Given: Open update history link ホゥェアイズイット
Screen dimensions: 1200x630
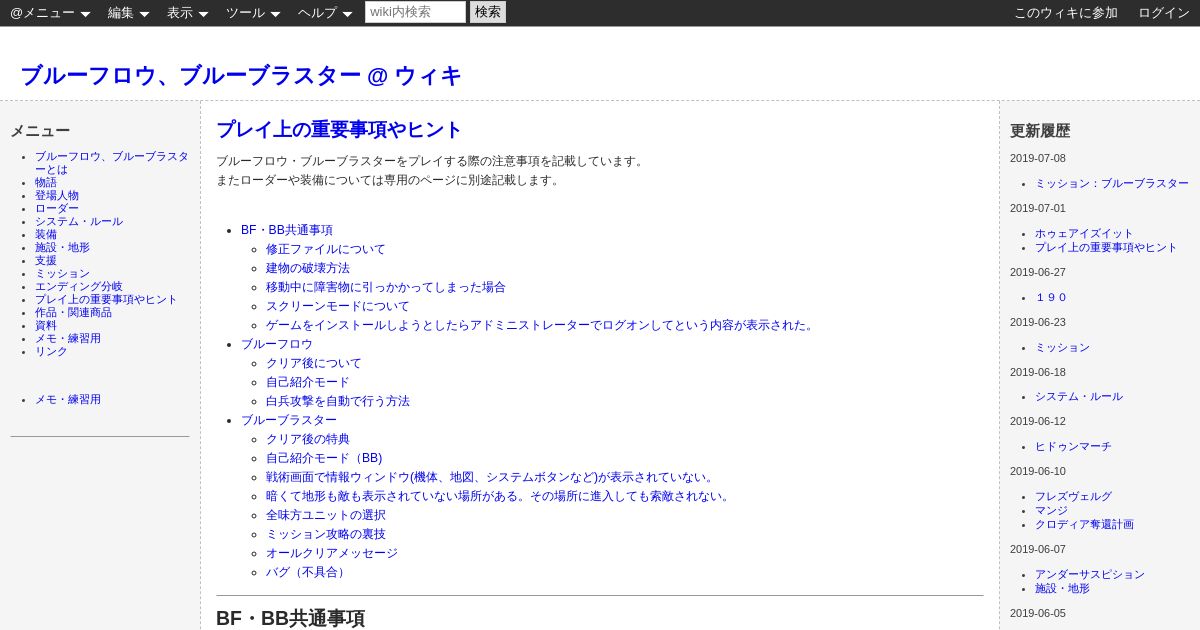Looking at the screenshot, I should tap(1084, 234).
